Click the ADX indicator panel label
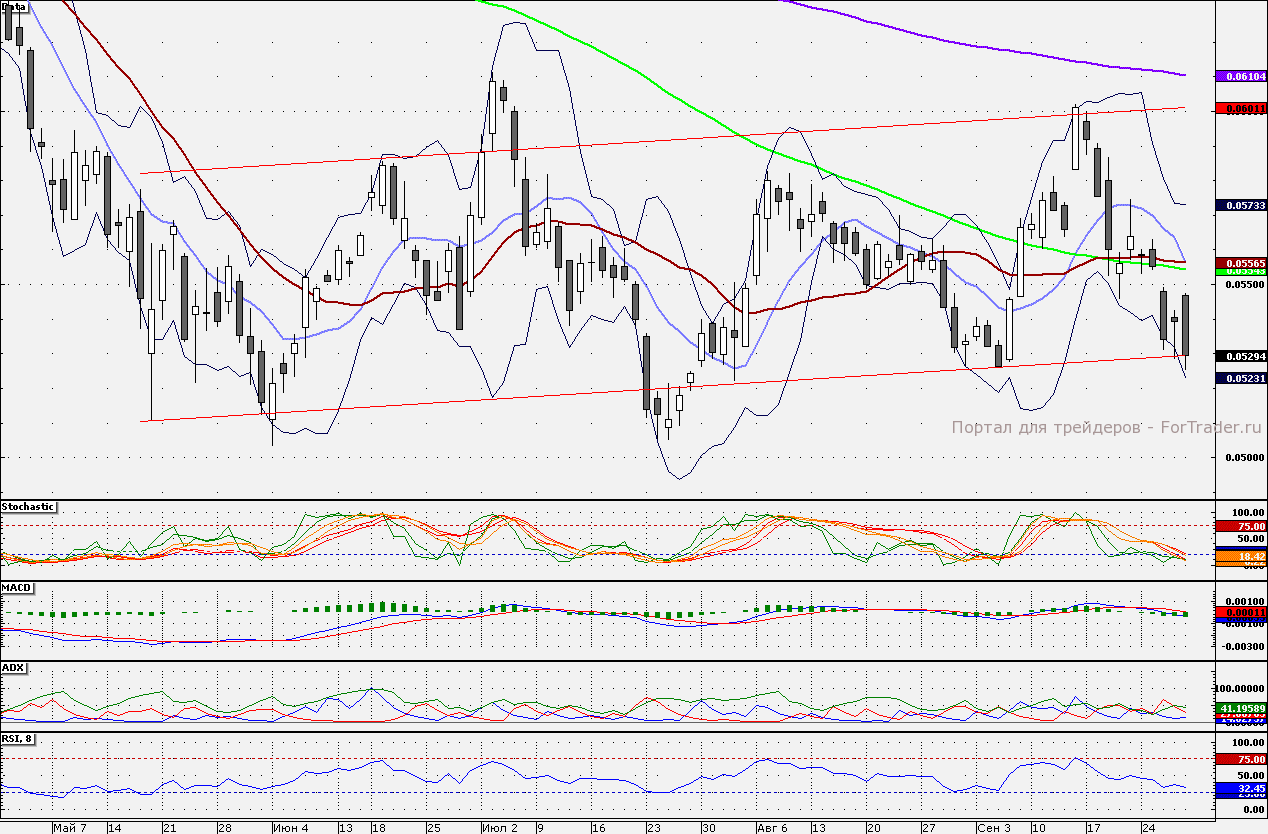 pyautogui.click(x=13, y=667)
